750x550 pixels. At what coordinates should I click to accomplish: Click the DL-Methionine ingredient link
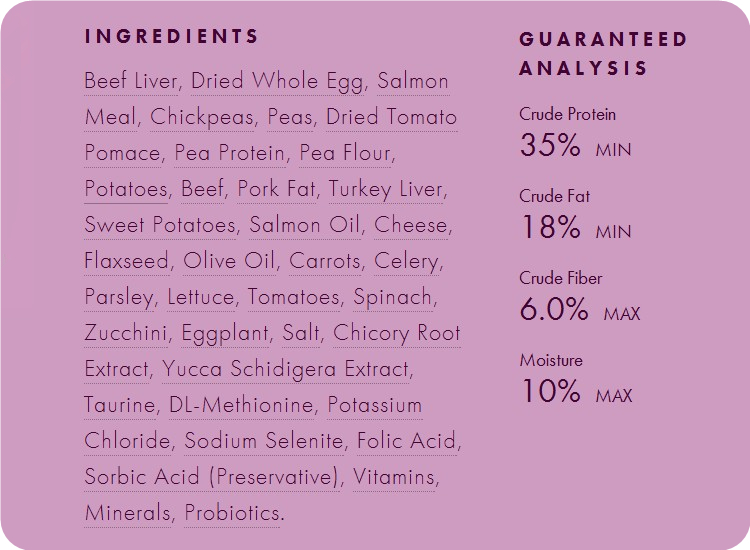[241, 405]
